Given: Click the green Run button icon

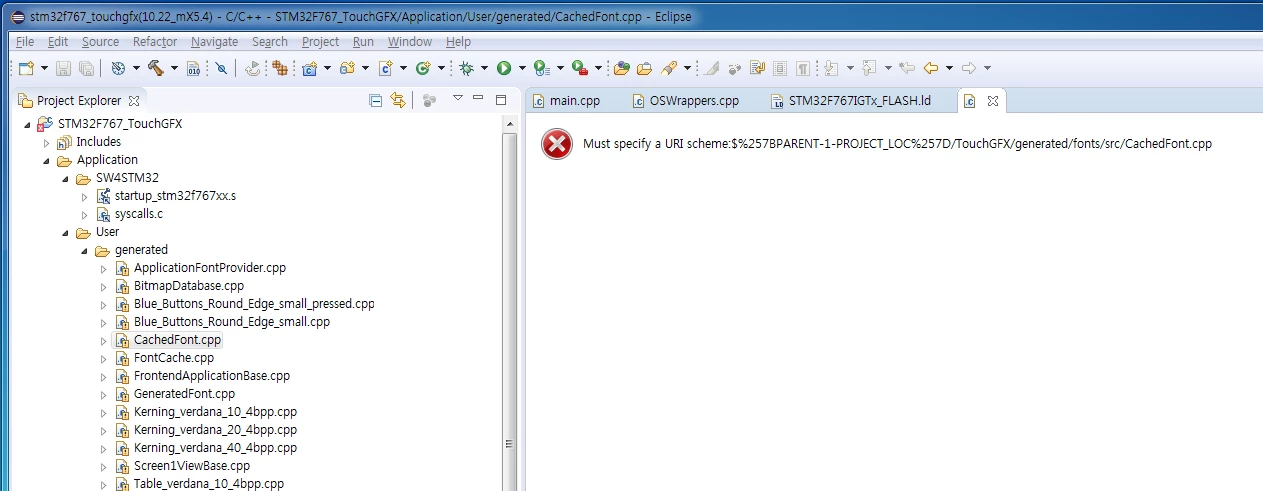Looking at the screenshot, I should click(x=504, y=68).
